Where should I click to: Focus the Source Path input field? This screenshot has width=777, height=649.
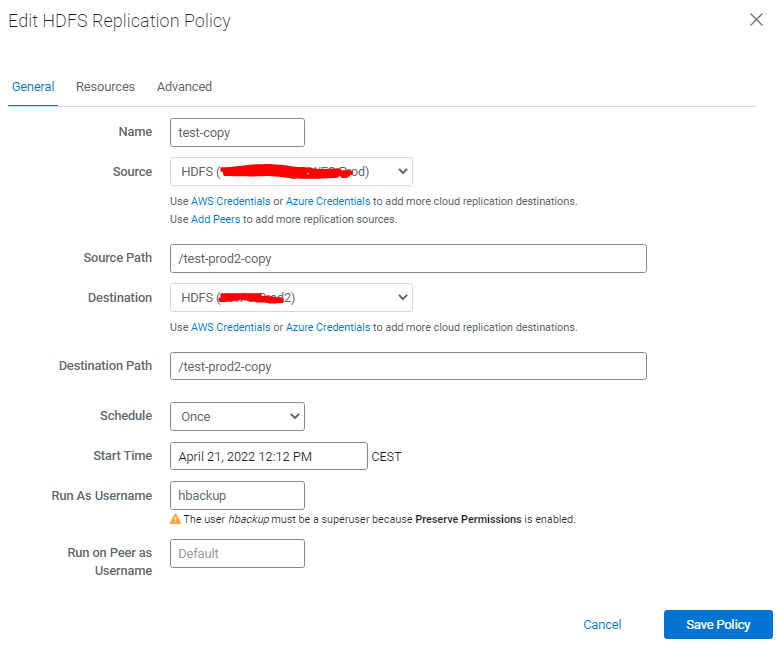(x=408, y=258)
